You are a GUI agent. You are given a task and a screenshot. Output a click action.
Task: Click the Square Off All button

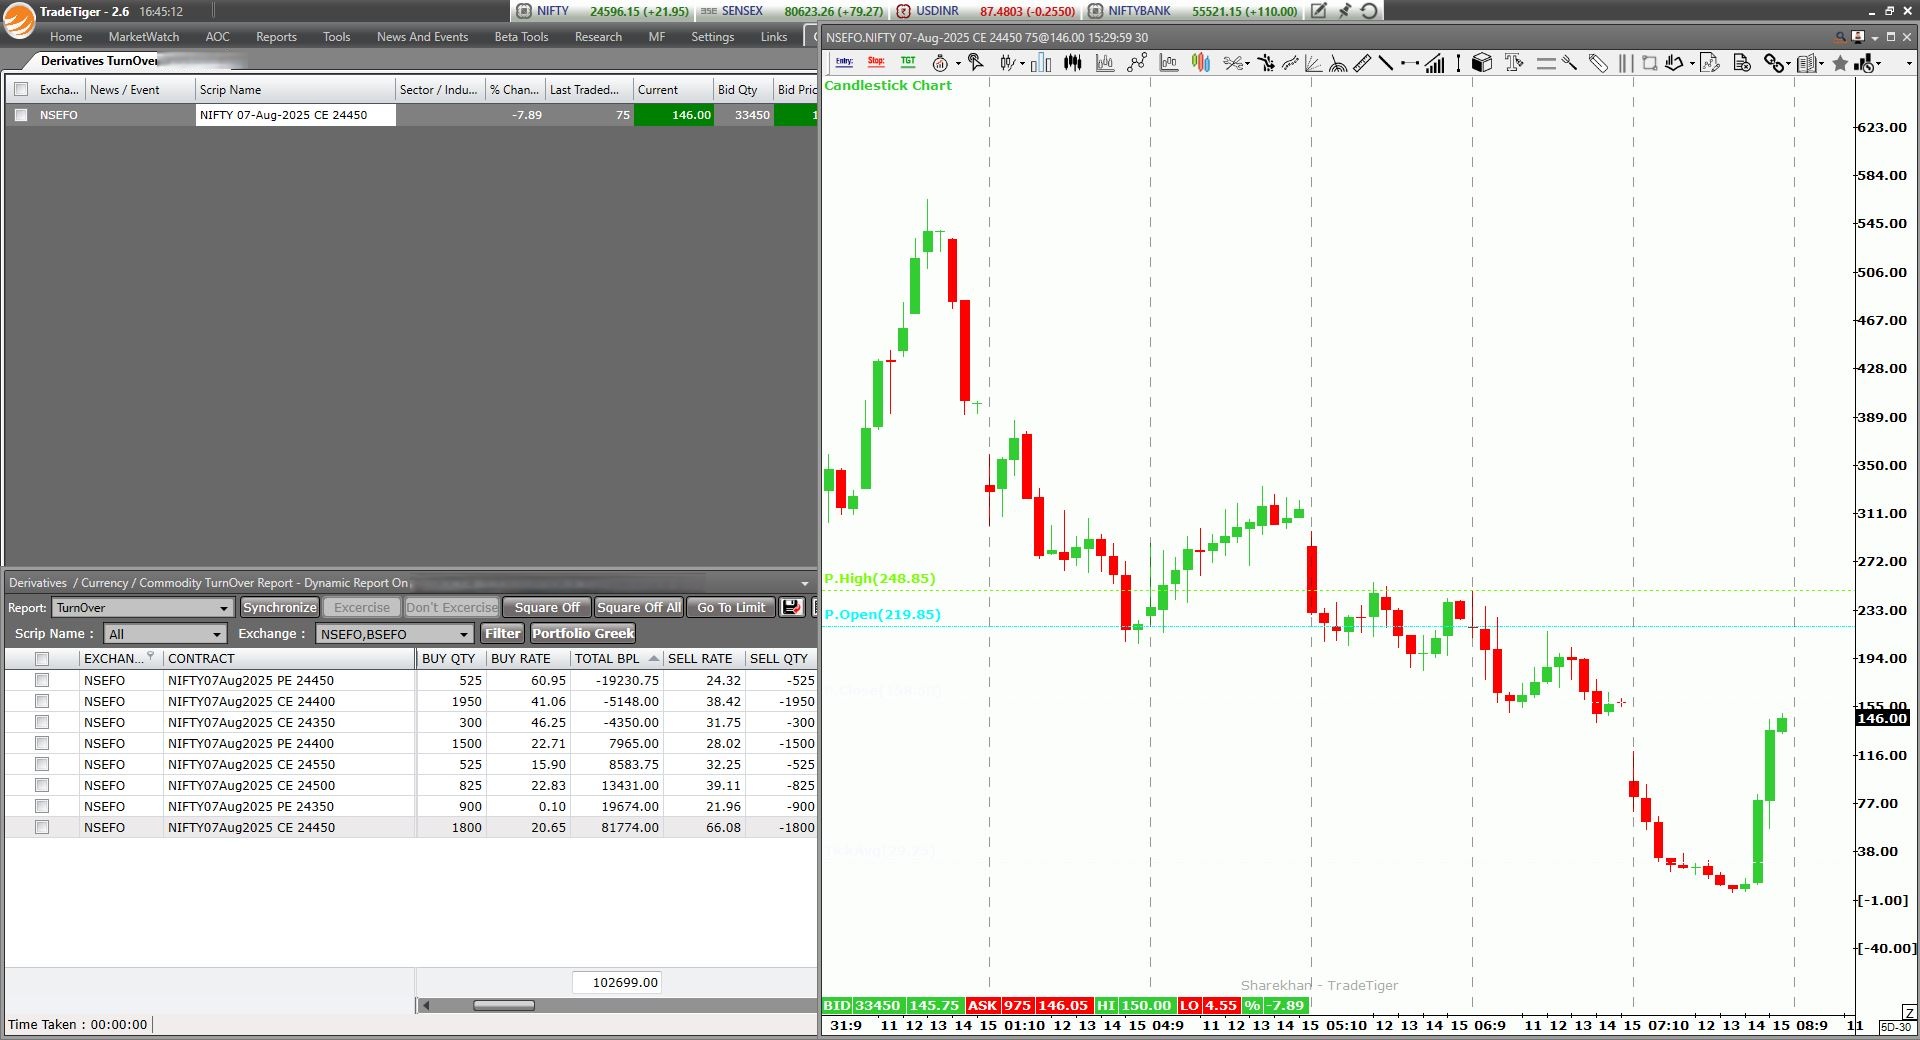(638, 607)
